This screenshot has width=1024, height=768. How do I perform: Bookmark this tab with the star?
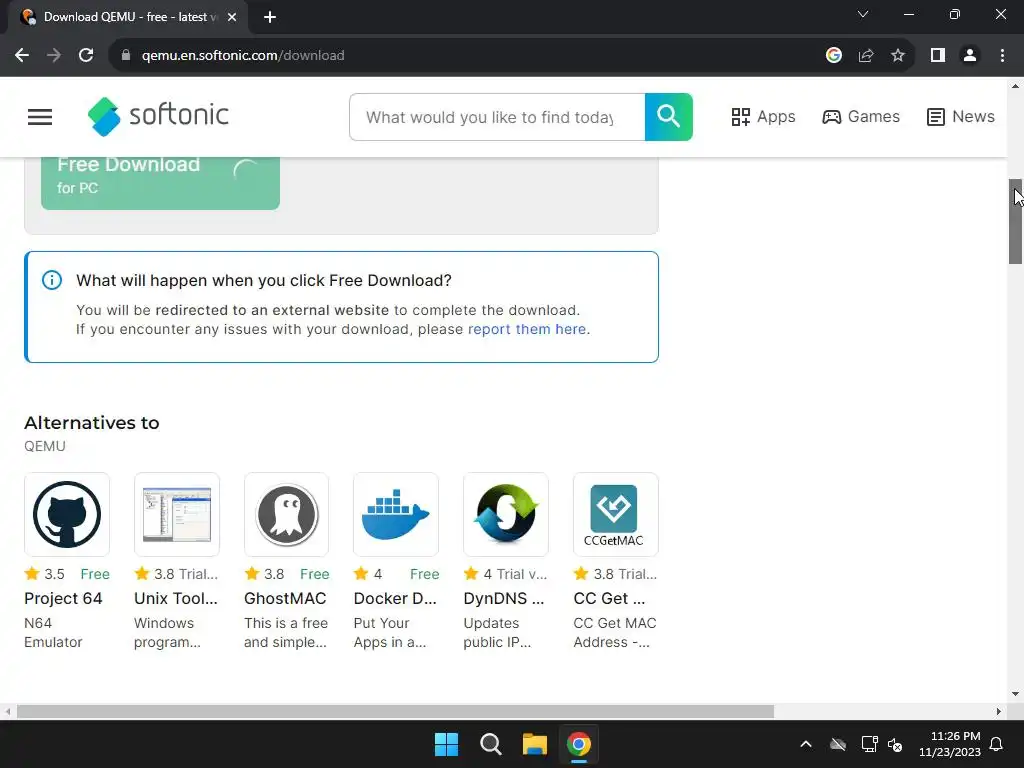[898, 56]
